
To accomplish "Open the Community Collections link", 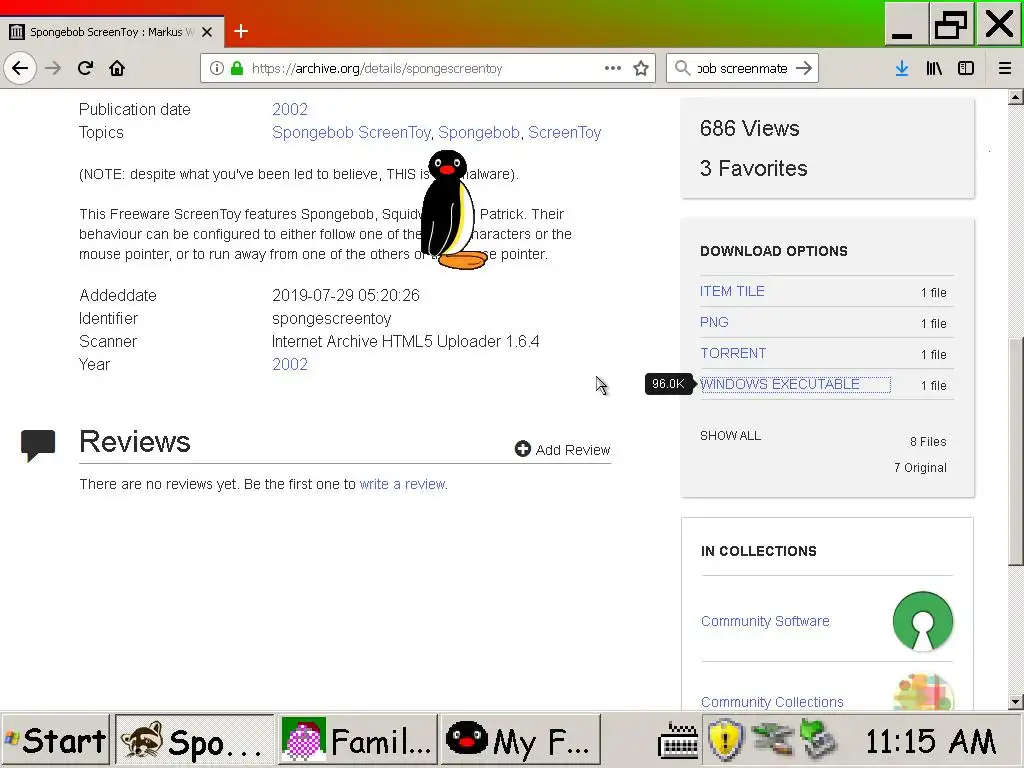I will (772, 702).
